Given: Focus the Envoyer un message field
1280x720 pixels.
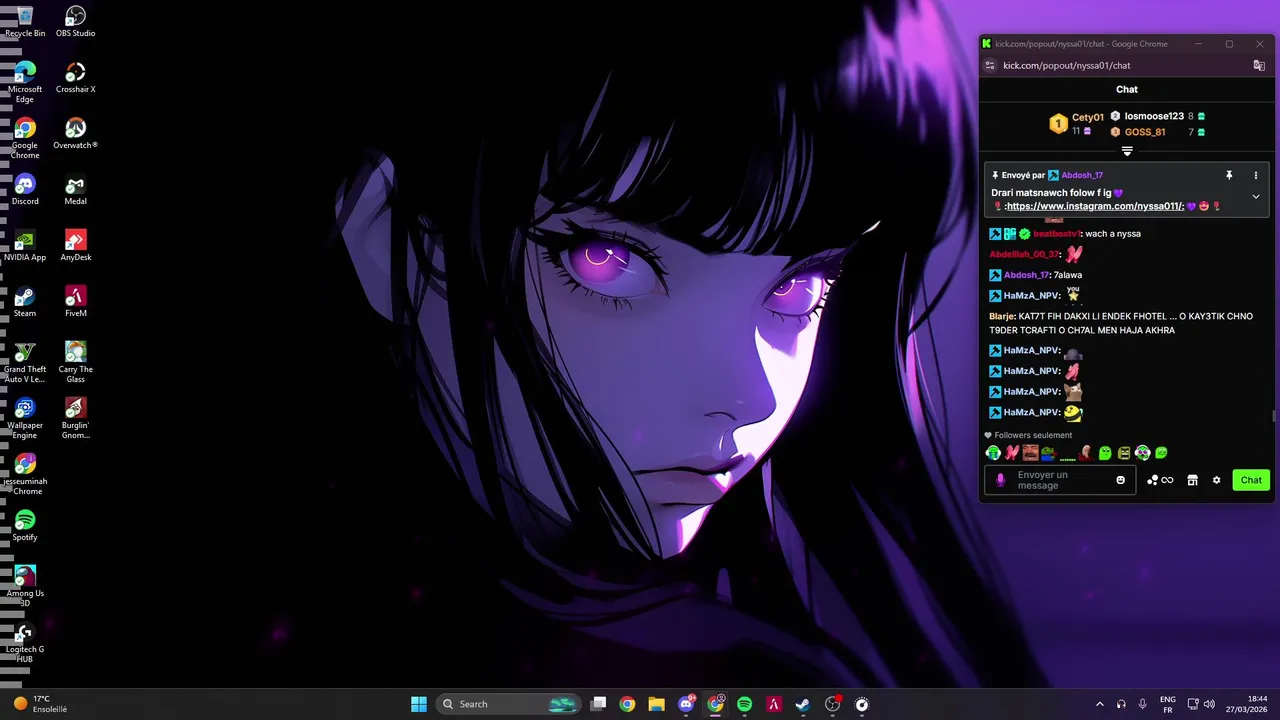Looking at the screenshot, I should [1060, 480].
